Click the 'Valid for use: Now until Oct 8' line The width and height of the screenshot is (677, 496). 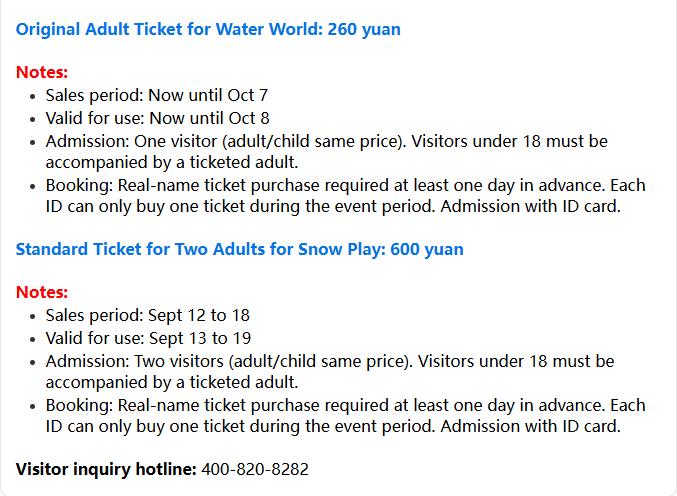(x=158, y=118)
